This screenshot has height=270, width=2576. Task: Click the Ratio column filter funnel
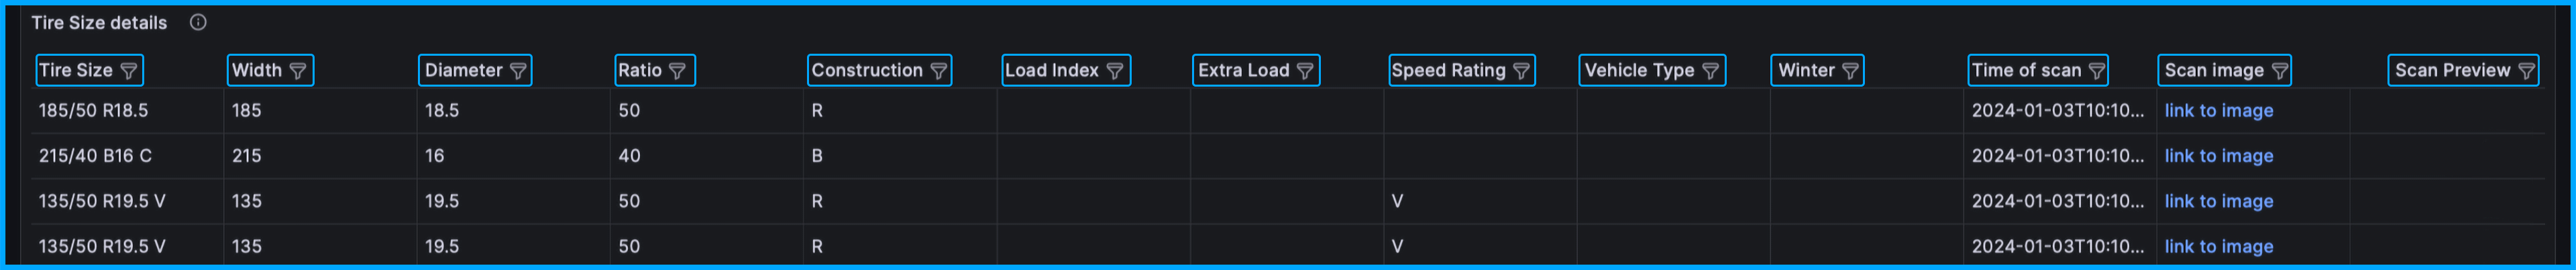(x=678, y=71)
